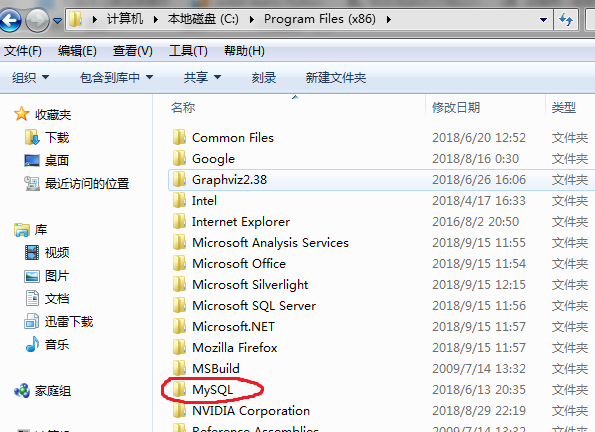Image resolution: width=595 pixels, height=432 pixels.
Task: Click the Burn (刻录) button
Action: pyautogui.click(x=264, y=77)
